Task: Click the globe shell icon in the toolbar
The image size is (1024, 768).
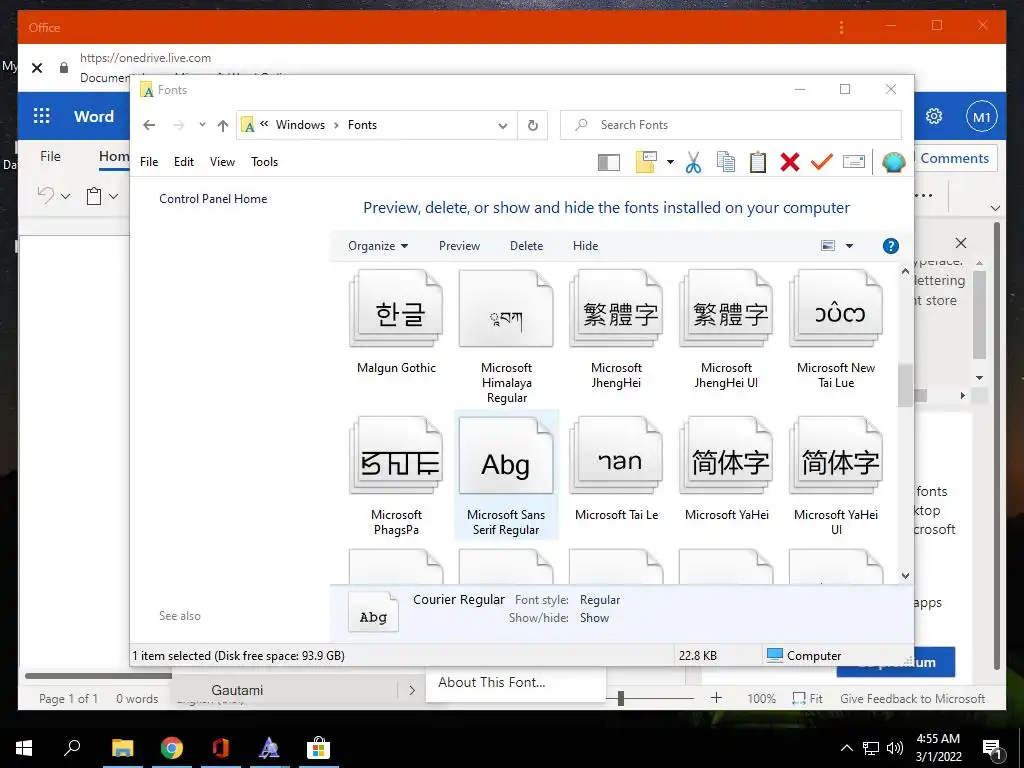Action: pos(893,162)
